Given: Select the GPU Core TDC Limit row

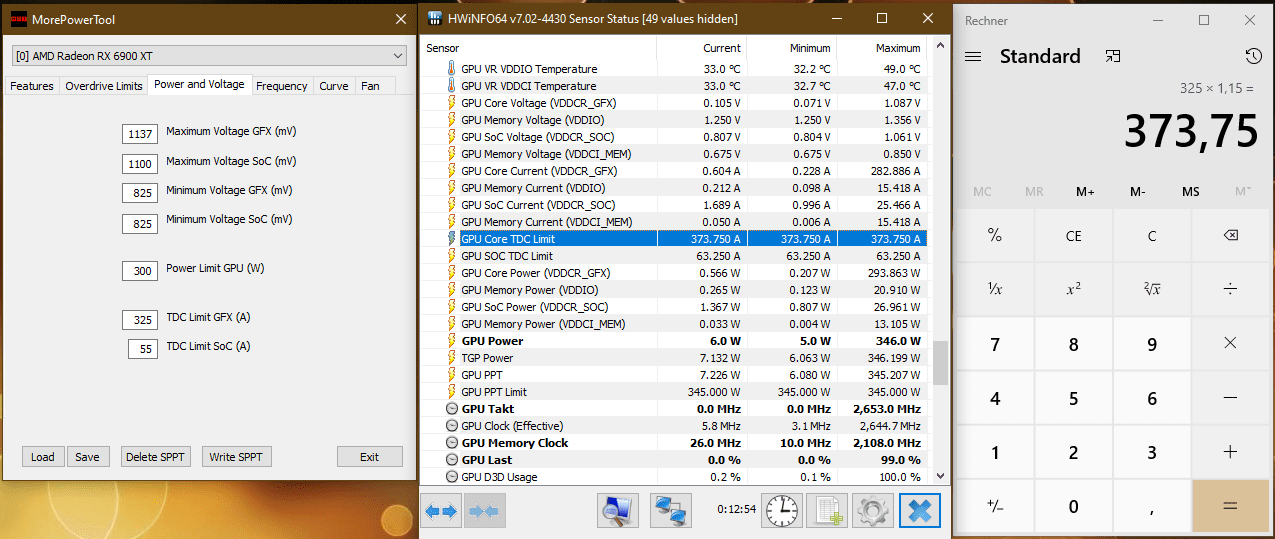Looking at the screenshot, I should (x=686, y=239).
